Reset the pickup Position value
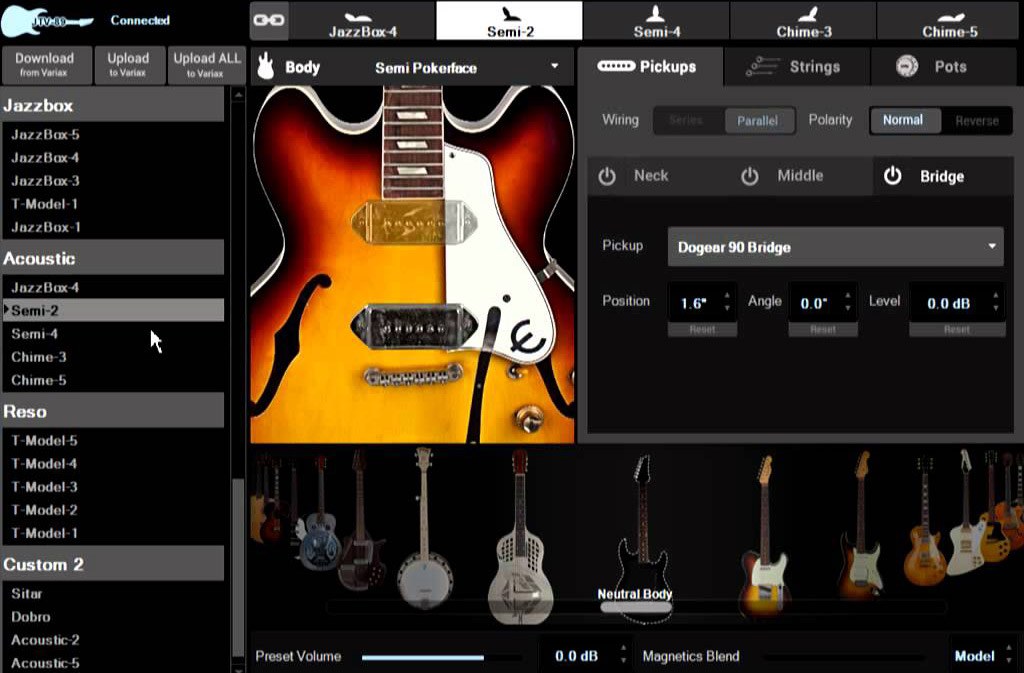The width and height of the screenshot is (1024, 673). pyautogui.click(x=702, y=328)
